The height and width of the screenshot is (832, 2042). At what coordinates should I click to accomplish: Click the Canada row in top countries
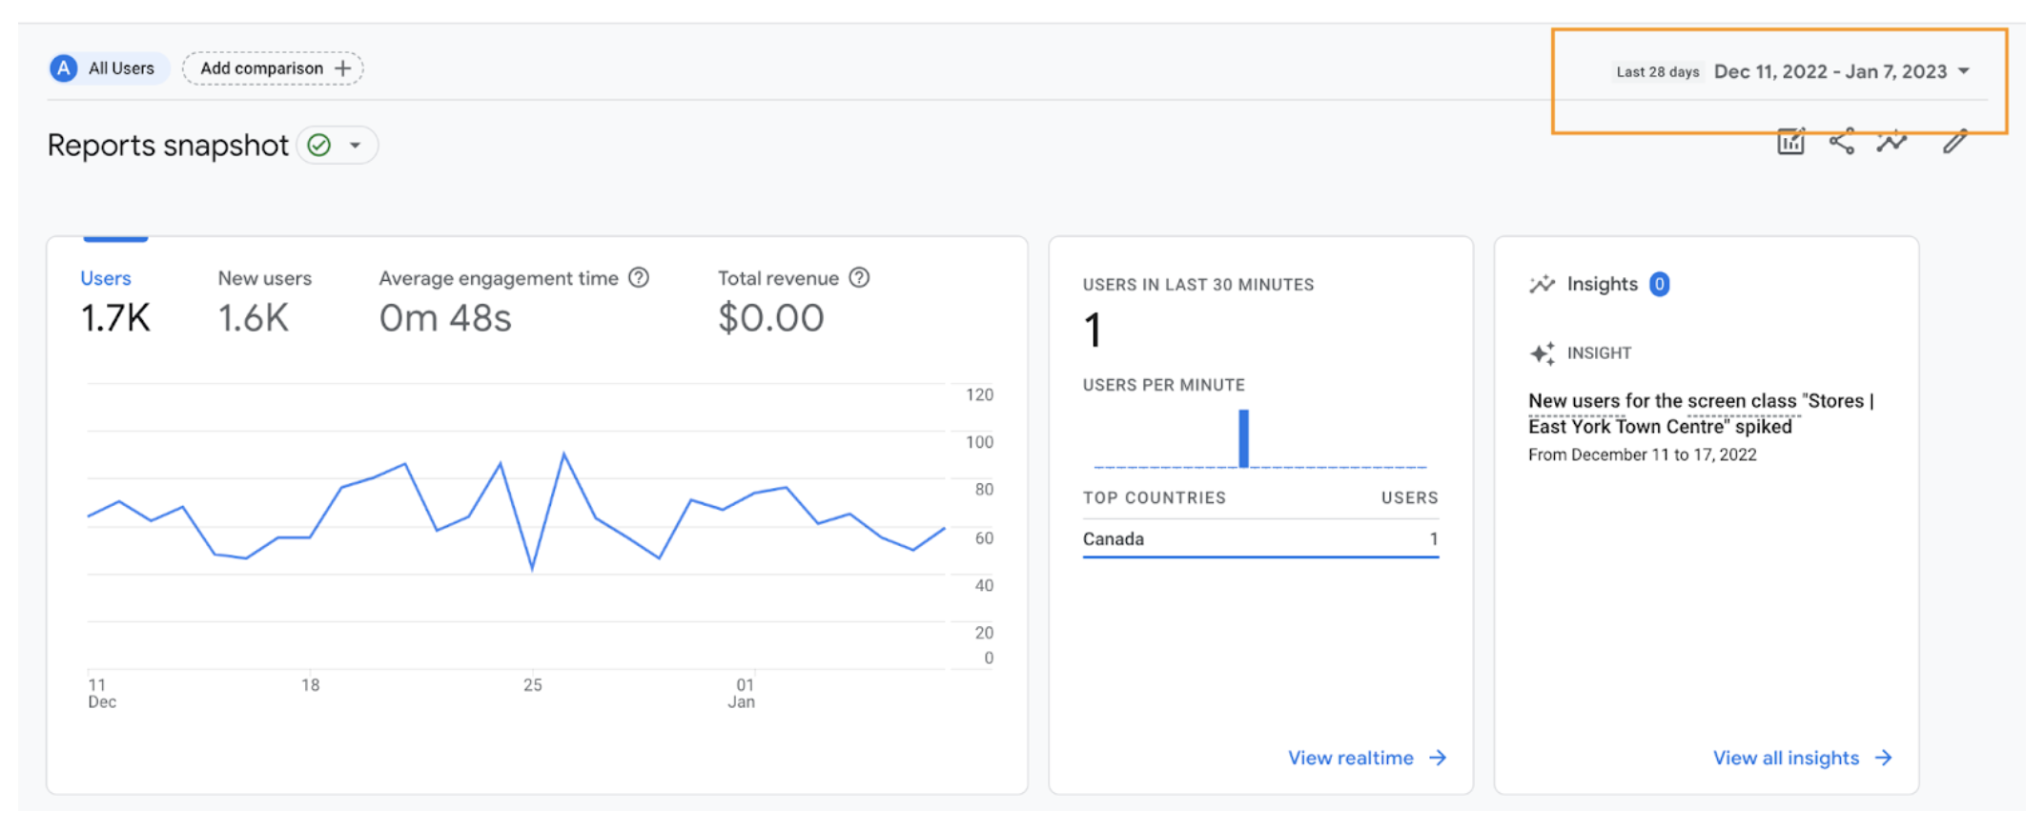(1260, 539)
